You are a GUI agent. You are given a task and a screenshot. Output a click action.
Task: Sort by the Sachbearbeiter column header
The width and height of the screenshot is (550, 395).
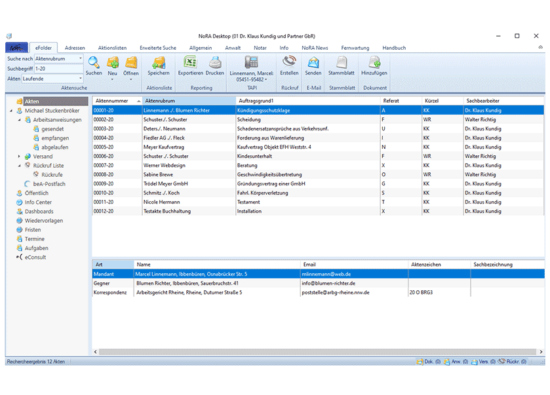[504, 101]
